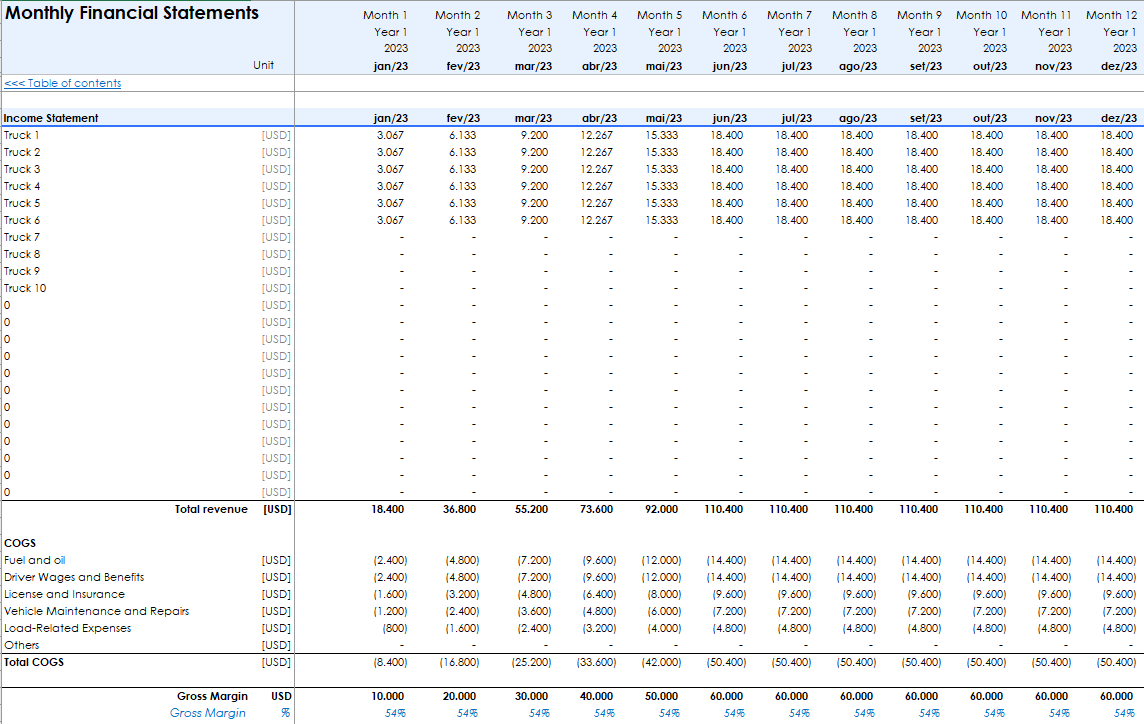
Task: Click the COGS section heading
Action: (x=20, y=543)
